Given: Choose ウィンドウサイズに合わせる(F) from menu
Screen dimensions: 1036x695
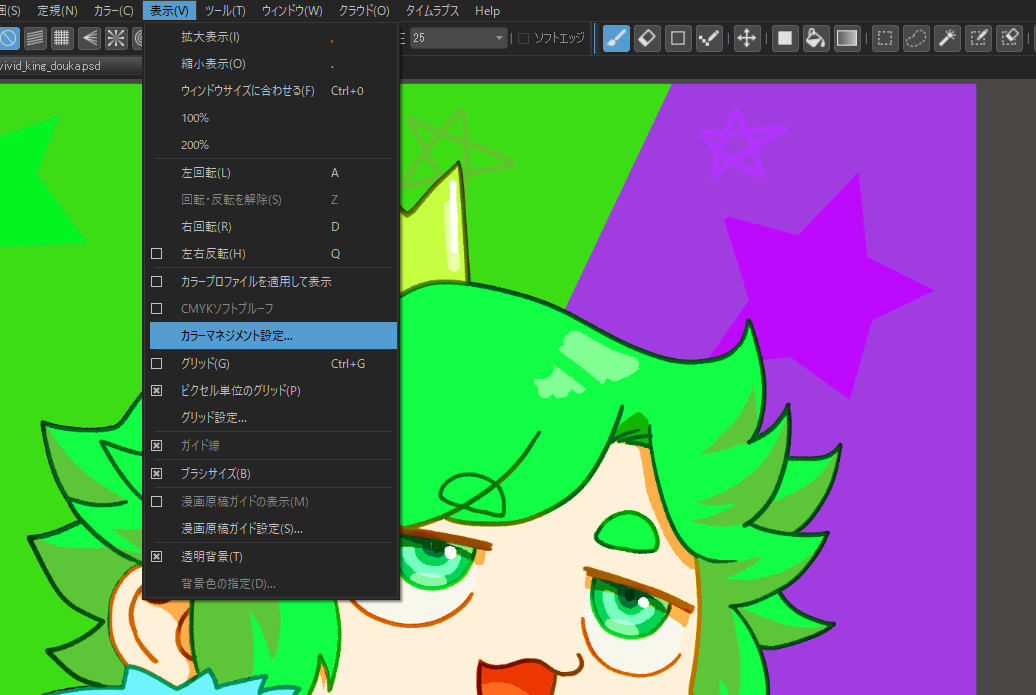Looking at the screenshot, I should [x=247, y=91].
